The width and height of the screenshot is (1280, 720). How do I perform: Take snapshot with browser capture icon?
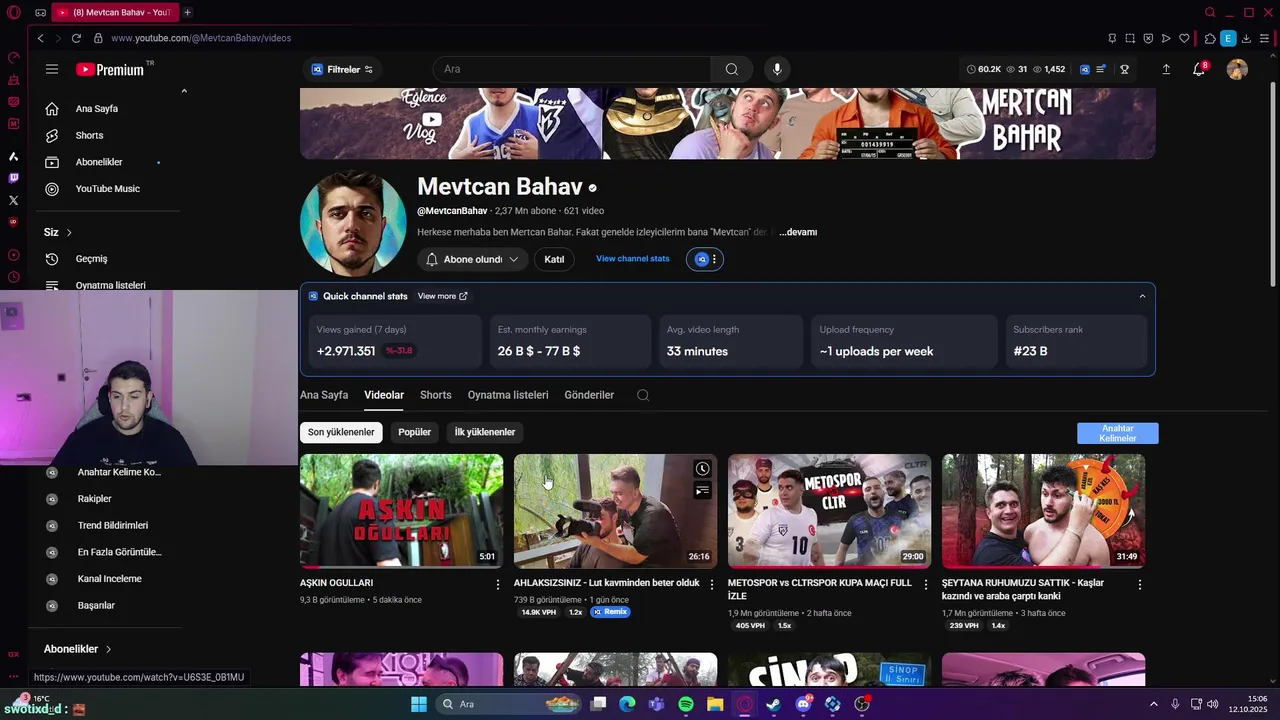(1130, 38)
